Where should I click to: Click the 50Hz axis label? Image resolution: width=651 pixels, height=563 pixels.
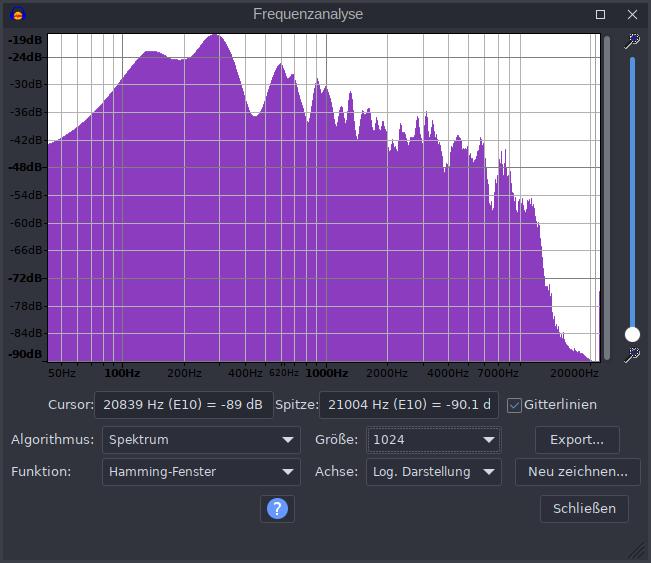(62, 373)
